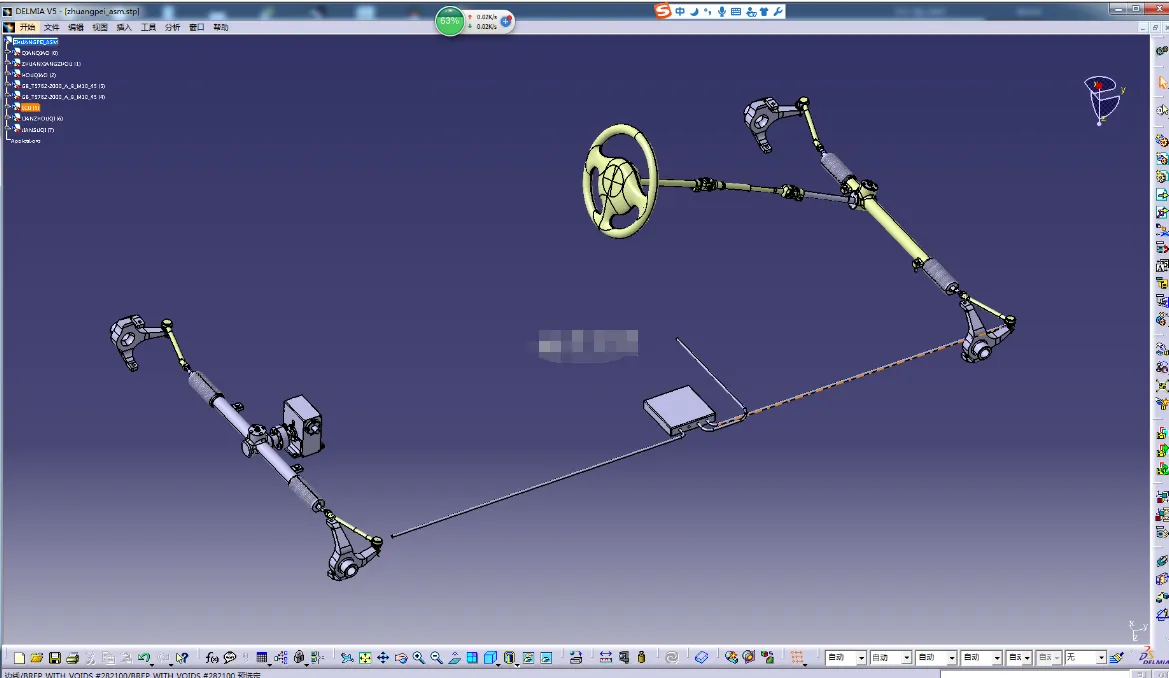Select the Rotate view tool
Viewport: 1169px width, 678px height.
(401, 658)
